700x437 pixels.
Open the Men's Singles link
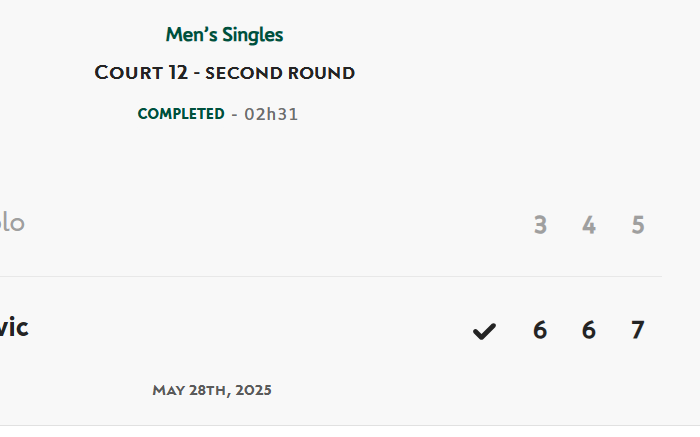click(x=225, y=35)
